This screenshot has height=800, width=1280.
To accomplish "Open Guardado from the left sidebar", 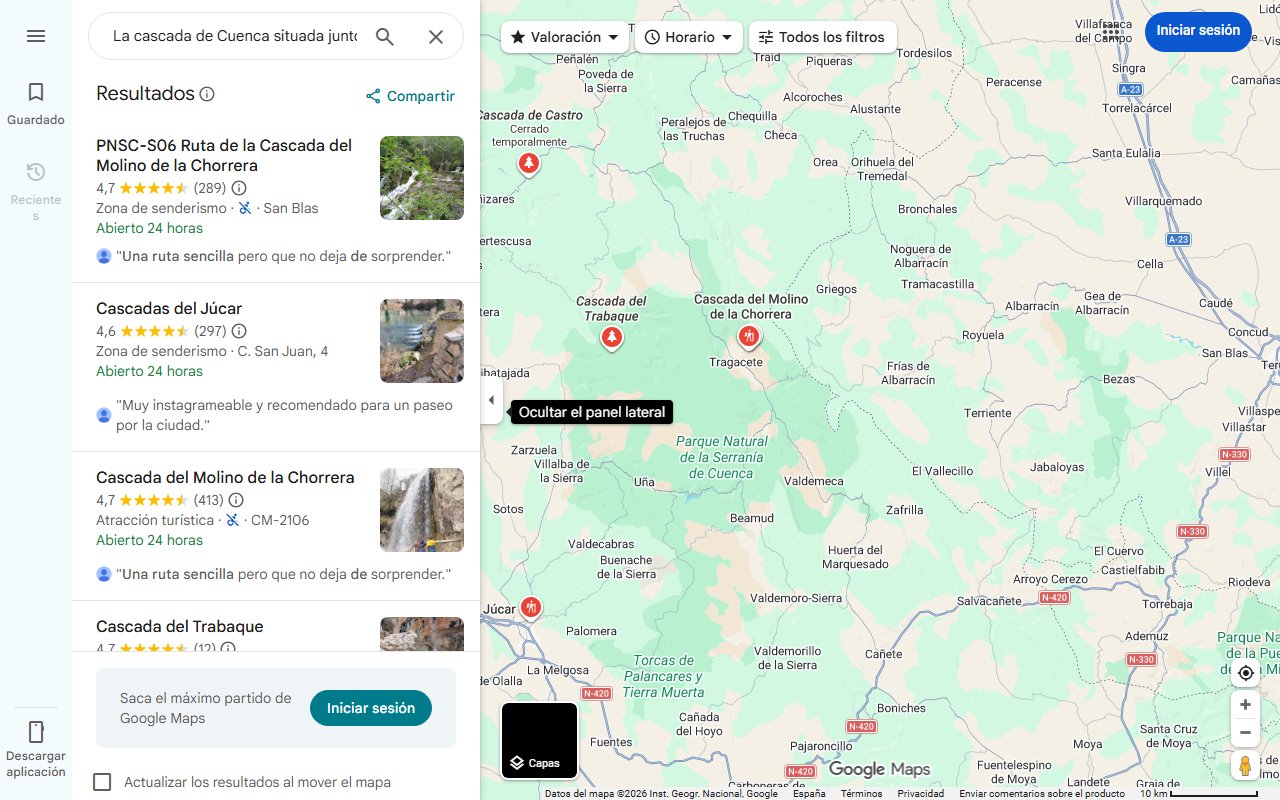I will (x=36, y=100).
